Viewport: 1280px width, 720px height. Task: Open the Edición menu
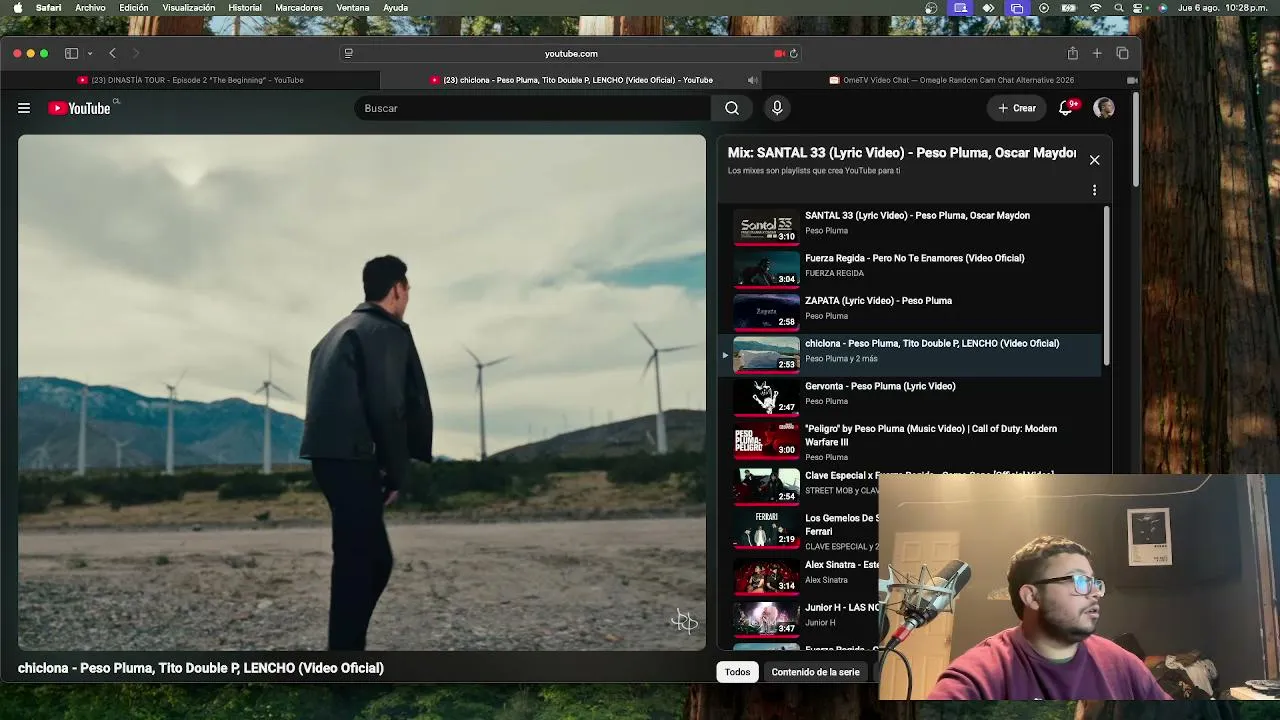coord(134,8)
